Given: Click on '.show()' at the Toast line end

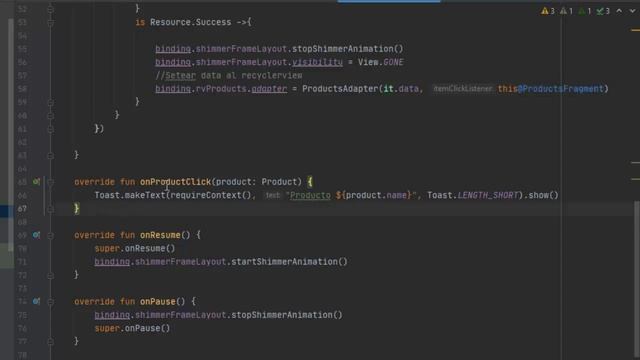Looking at the screenshot, I should tap(541, 195).
